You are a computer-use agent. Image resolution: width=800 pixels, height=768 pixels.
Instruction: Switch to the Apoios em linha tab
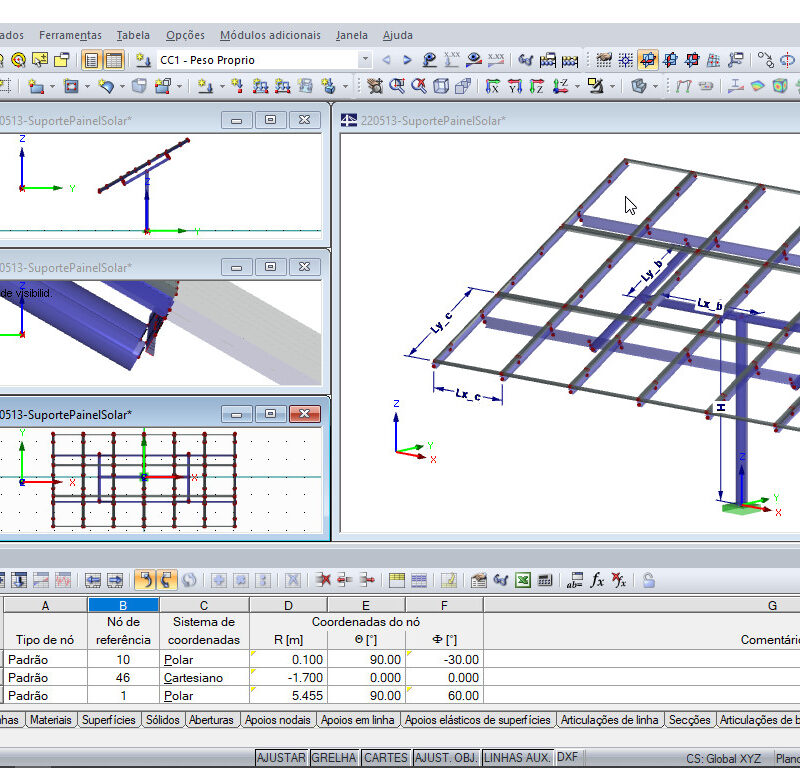tap(358, 720)
